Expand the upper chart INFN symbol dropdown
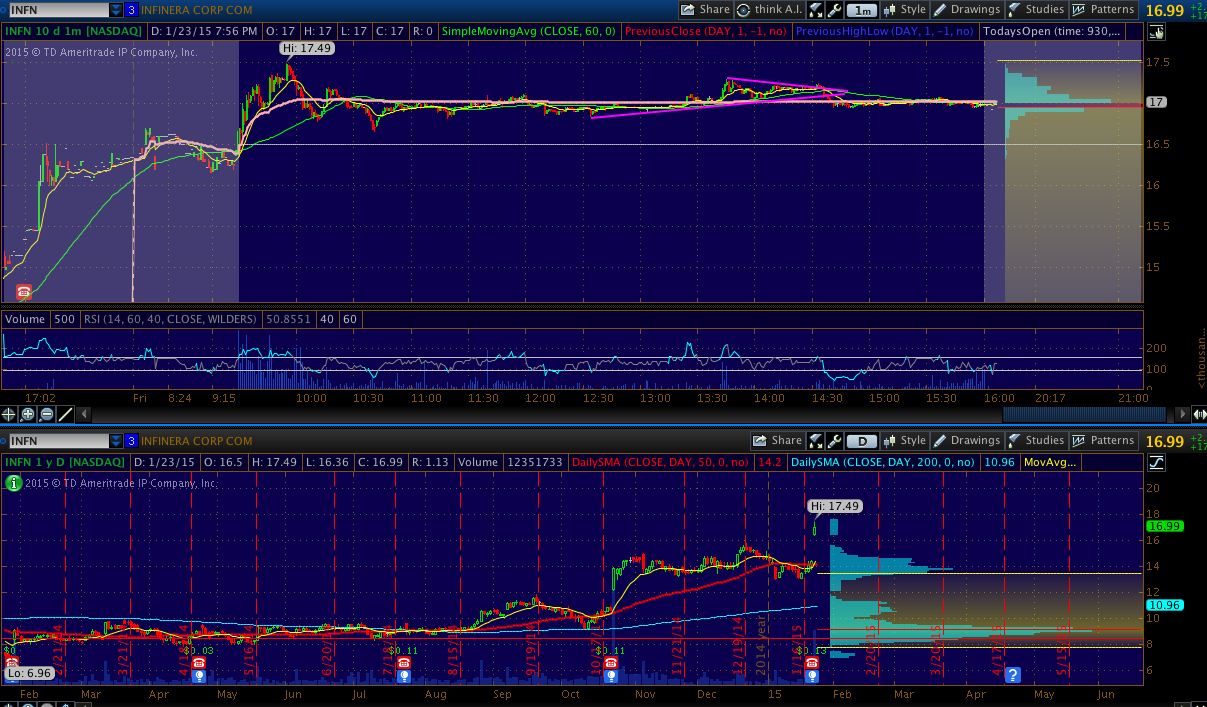The image size is (1207, 707). [x=116, y=10]
